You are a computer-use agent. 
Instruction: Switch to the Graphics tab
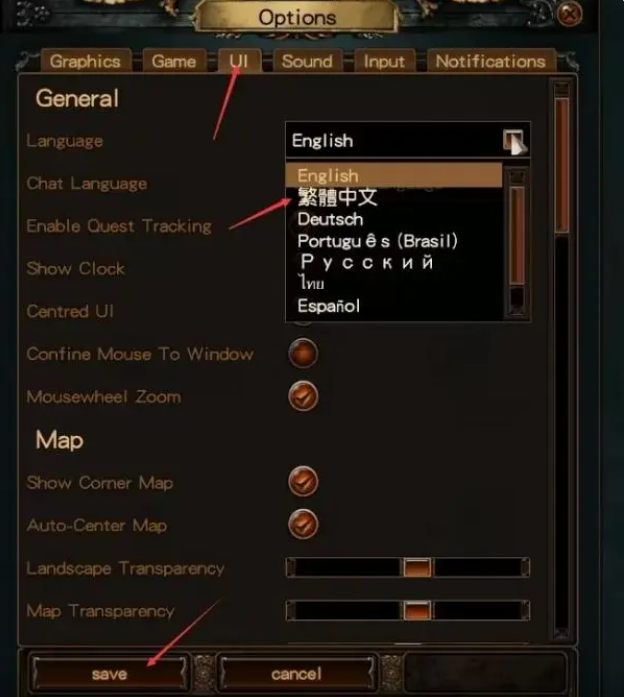pyautogui.click(x=85, y=61)
